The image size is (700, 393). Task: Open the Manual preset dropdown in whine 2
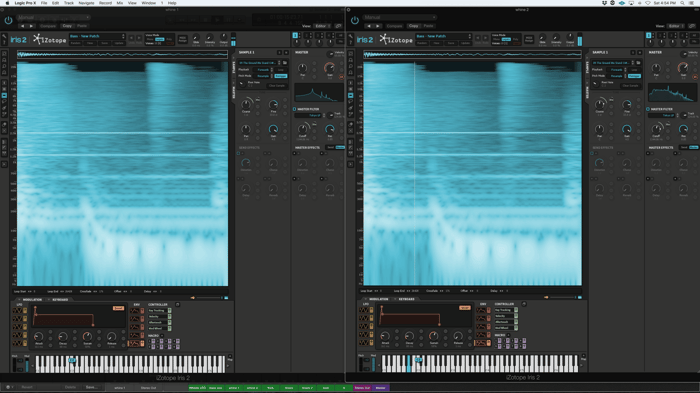pyautogui.click(x=400, y=17)
